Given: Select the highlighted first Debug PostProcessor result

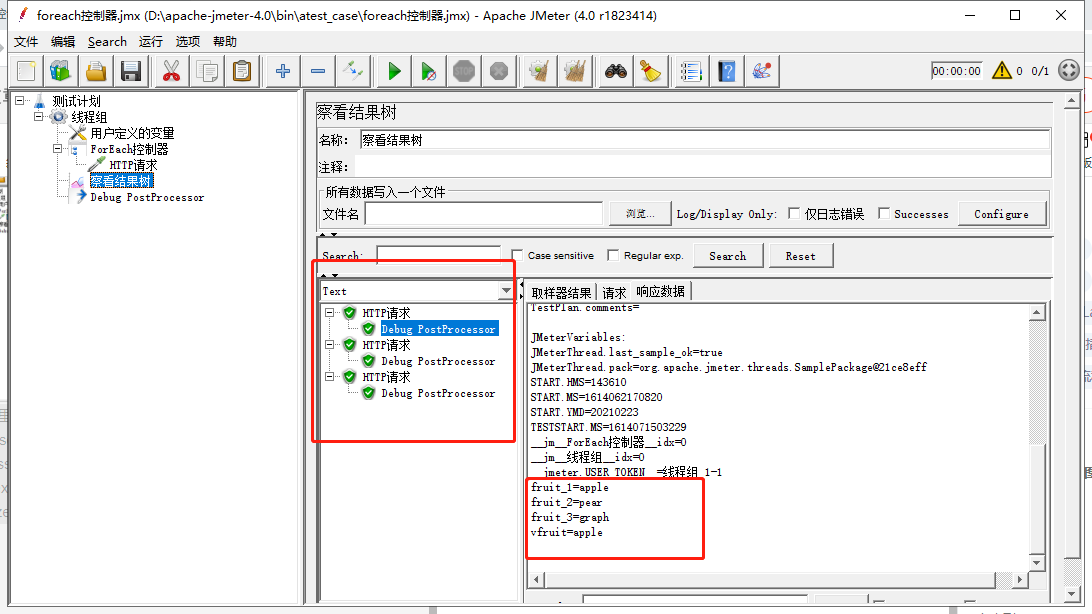Looking at the screenshot, I should 439,329.
